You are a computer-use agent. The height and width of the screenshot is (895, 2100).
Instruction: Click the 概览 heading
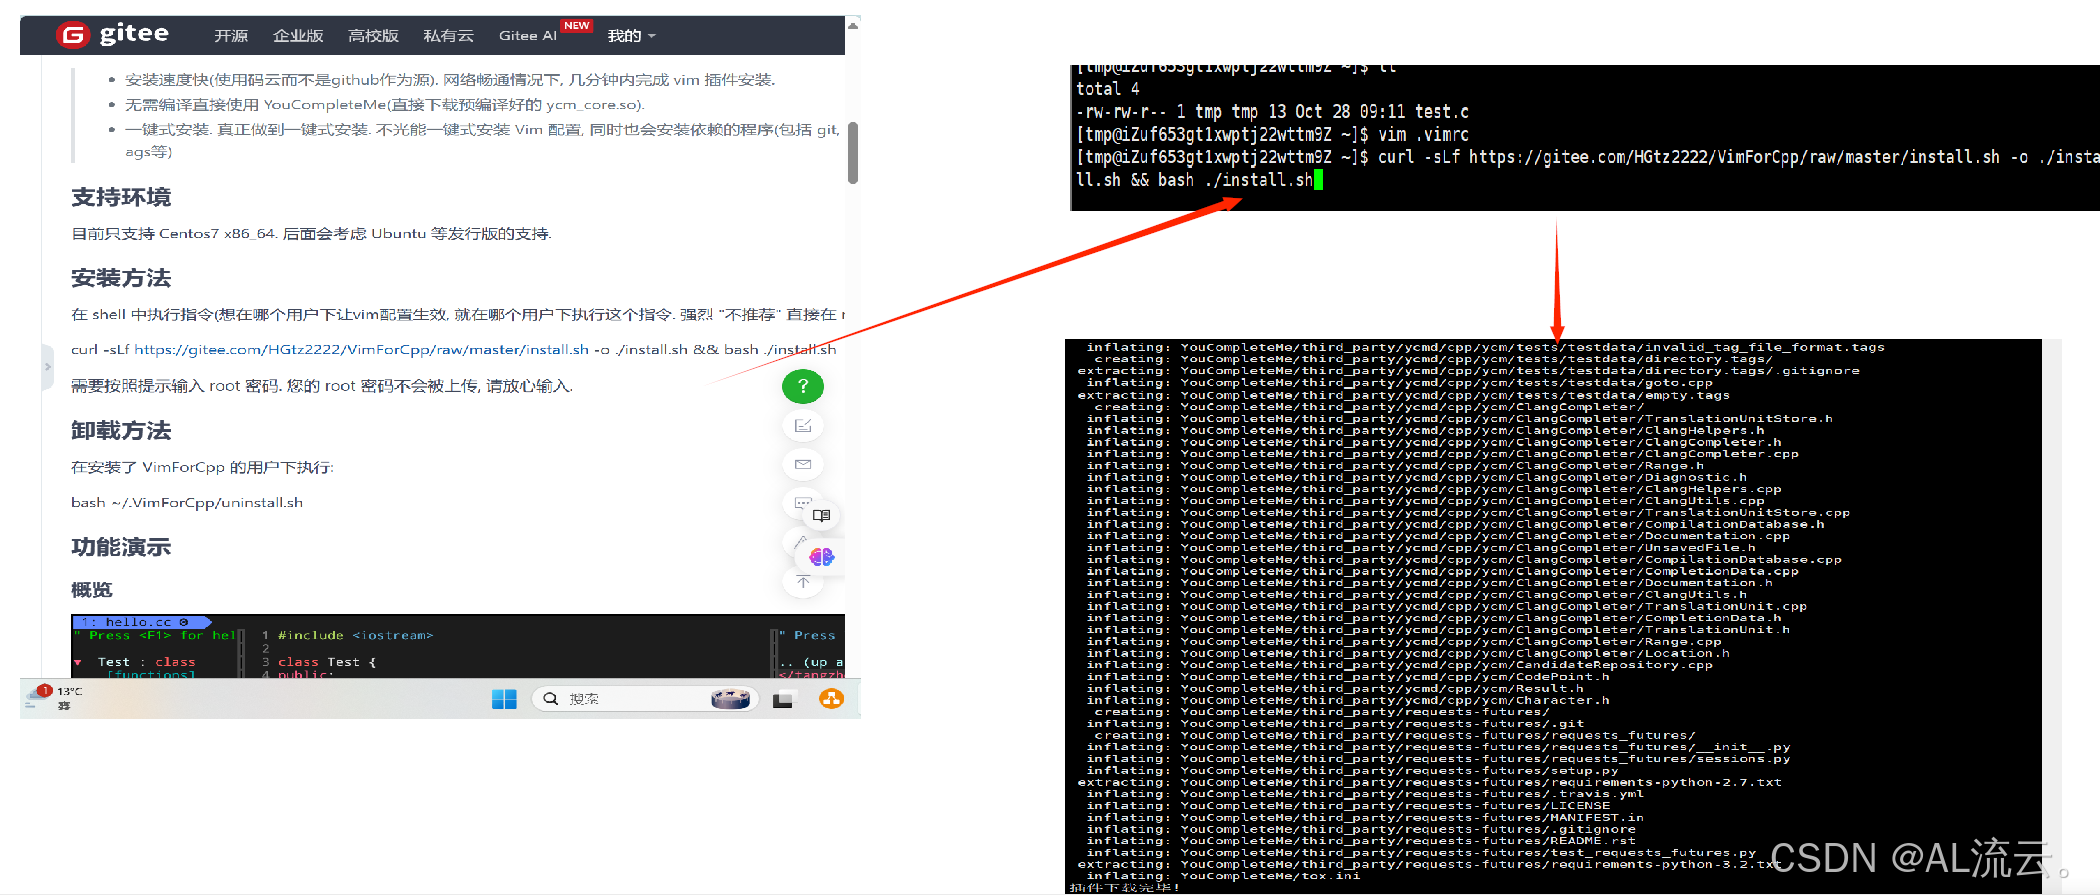point(92,590)
